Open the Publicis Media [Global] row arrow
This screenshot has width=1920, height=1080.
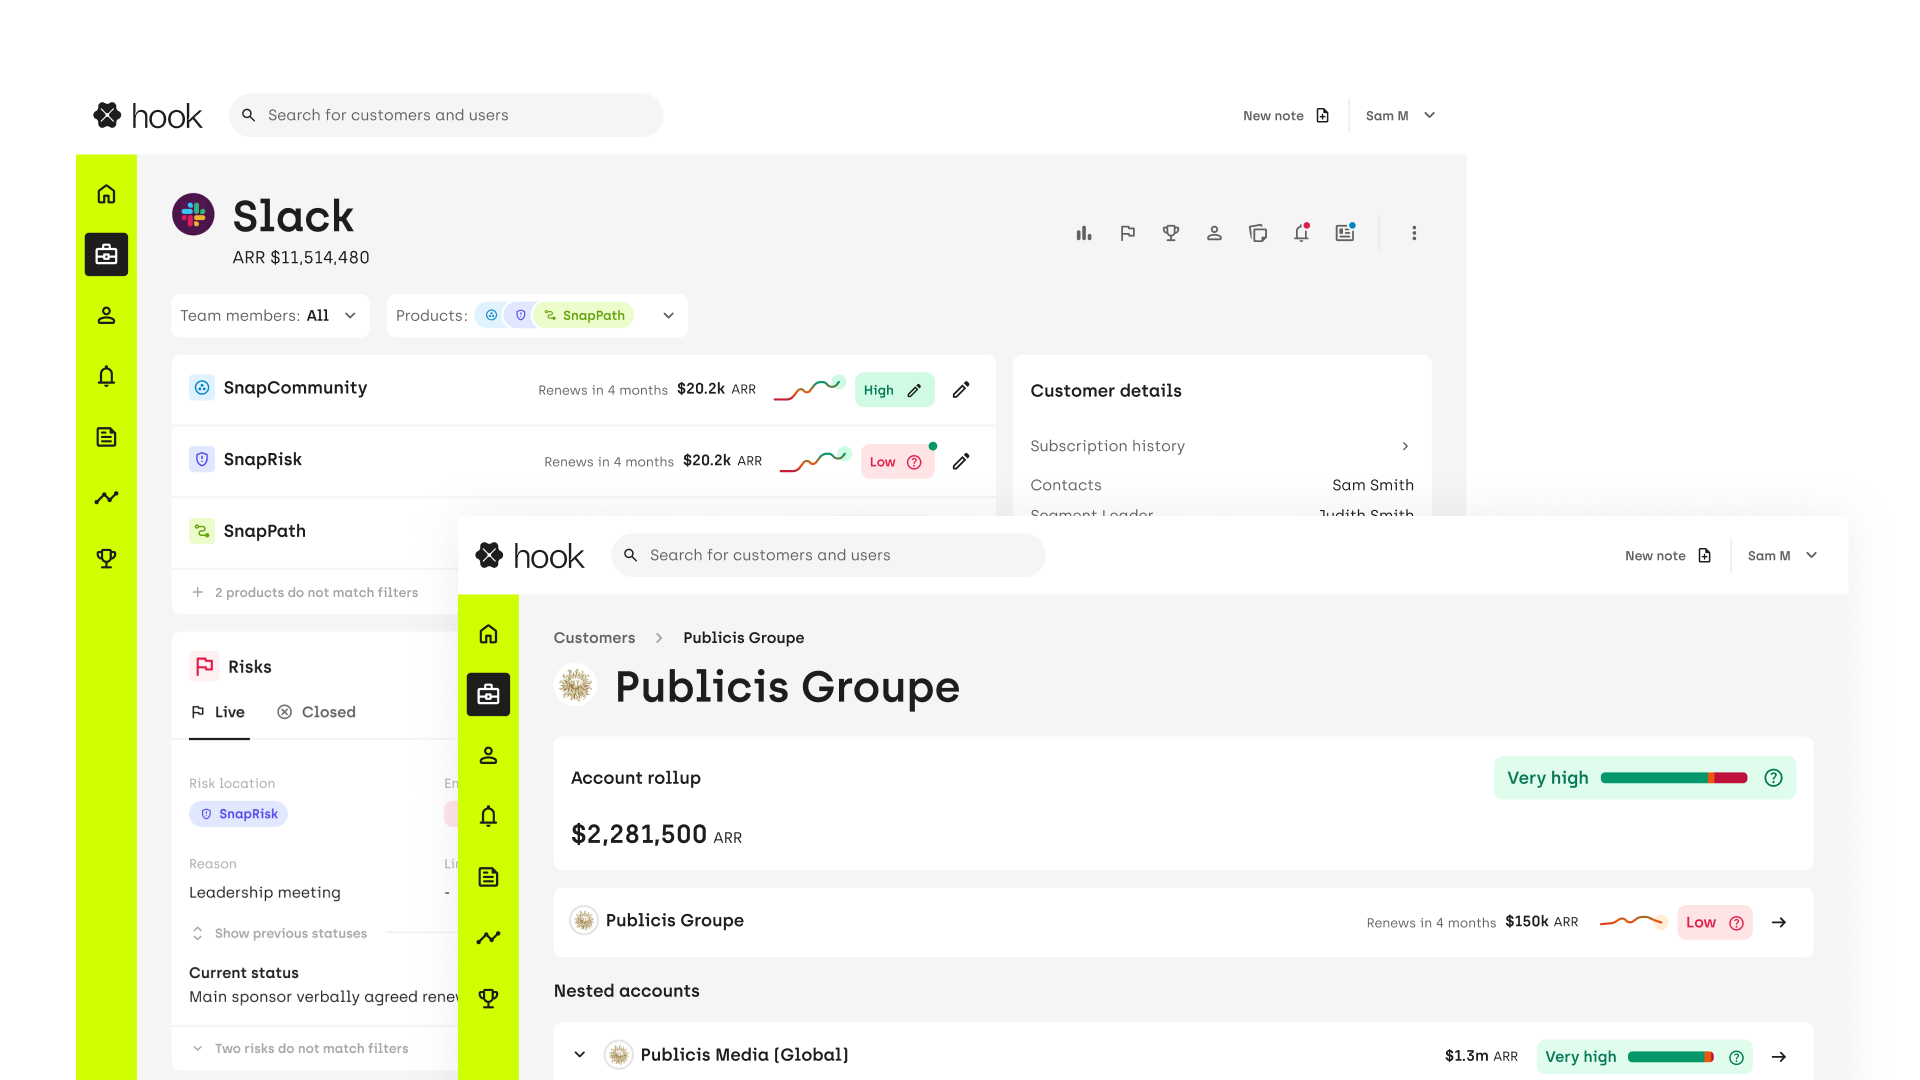pyautogui.click(x=1779, y=1056)
